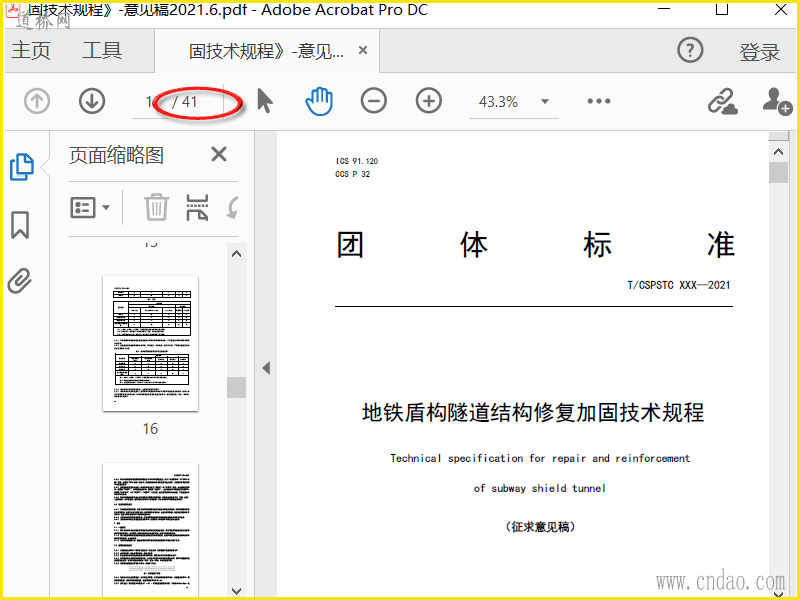
Task: Click the text CCS P 32
Action: tap(353, 174)
